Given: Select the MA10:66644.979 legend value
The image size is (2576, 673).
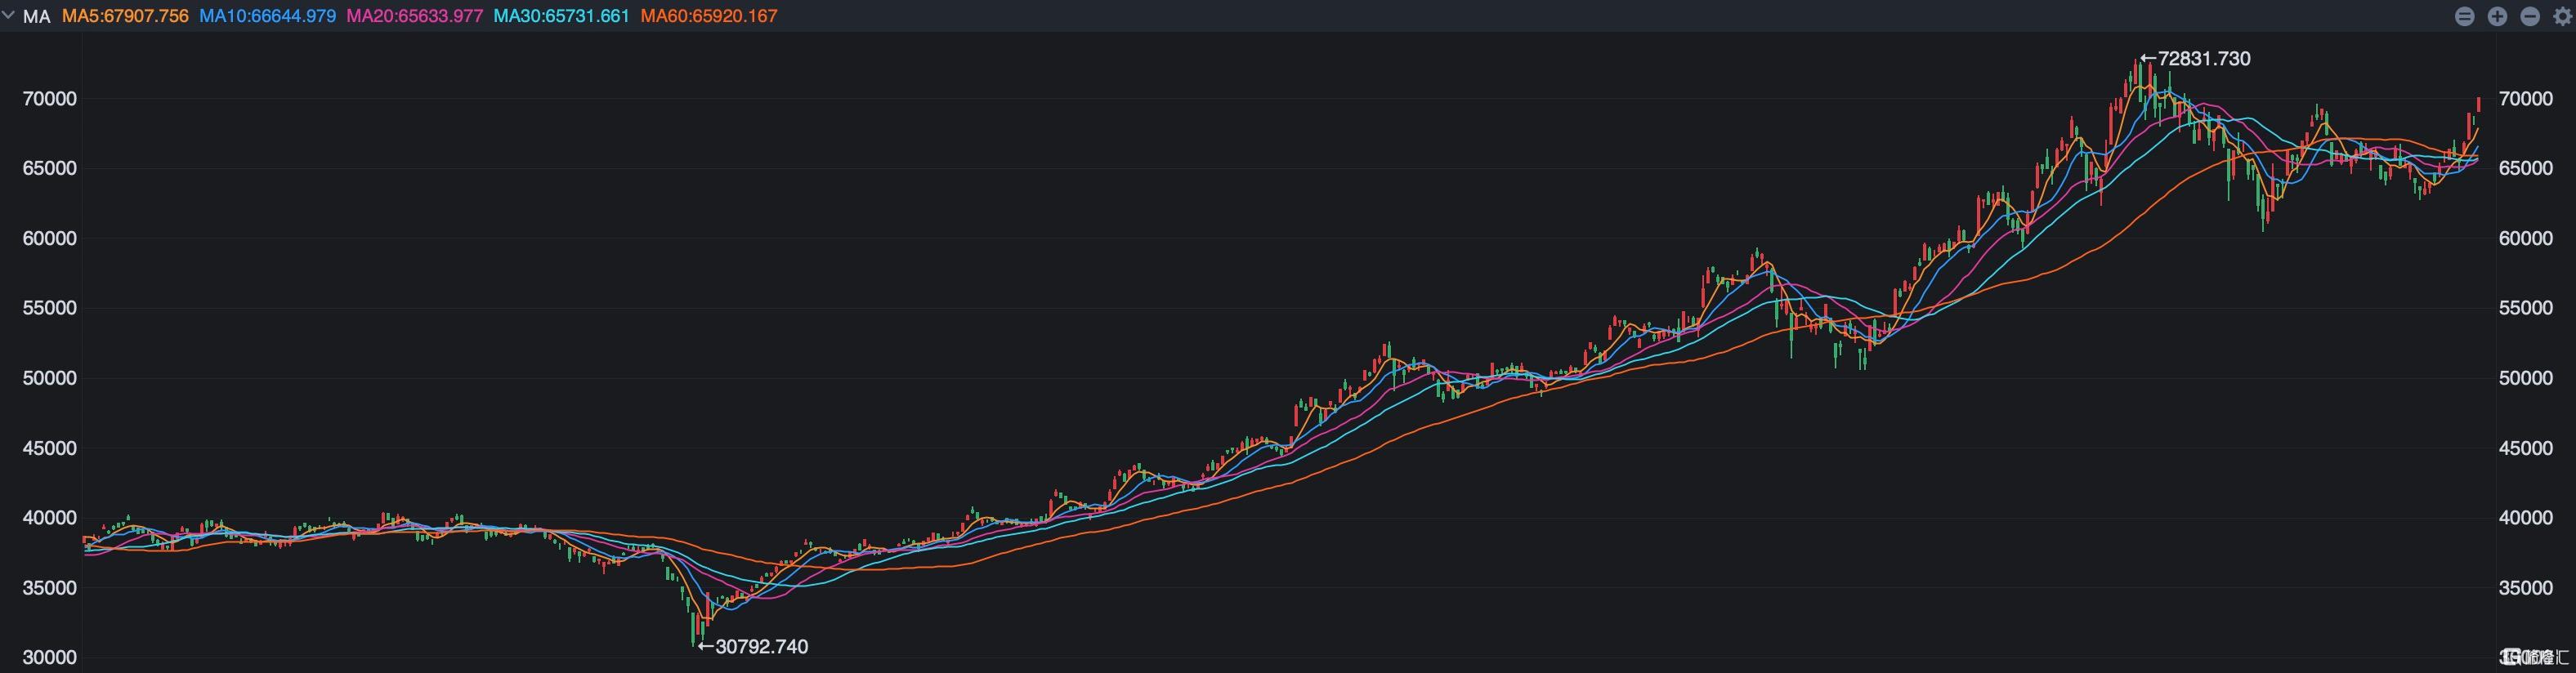Looking at the screenshot, I should point(267,16).
